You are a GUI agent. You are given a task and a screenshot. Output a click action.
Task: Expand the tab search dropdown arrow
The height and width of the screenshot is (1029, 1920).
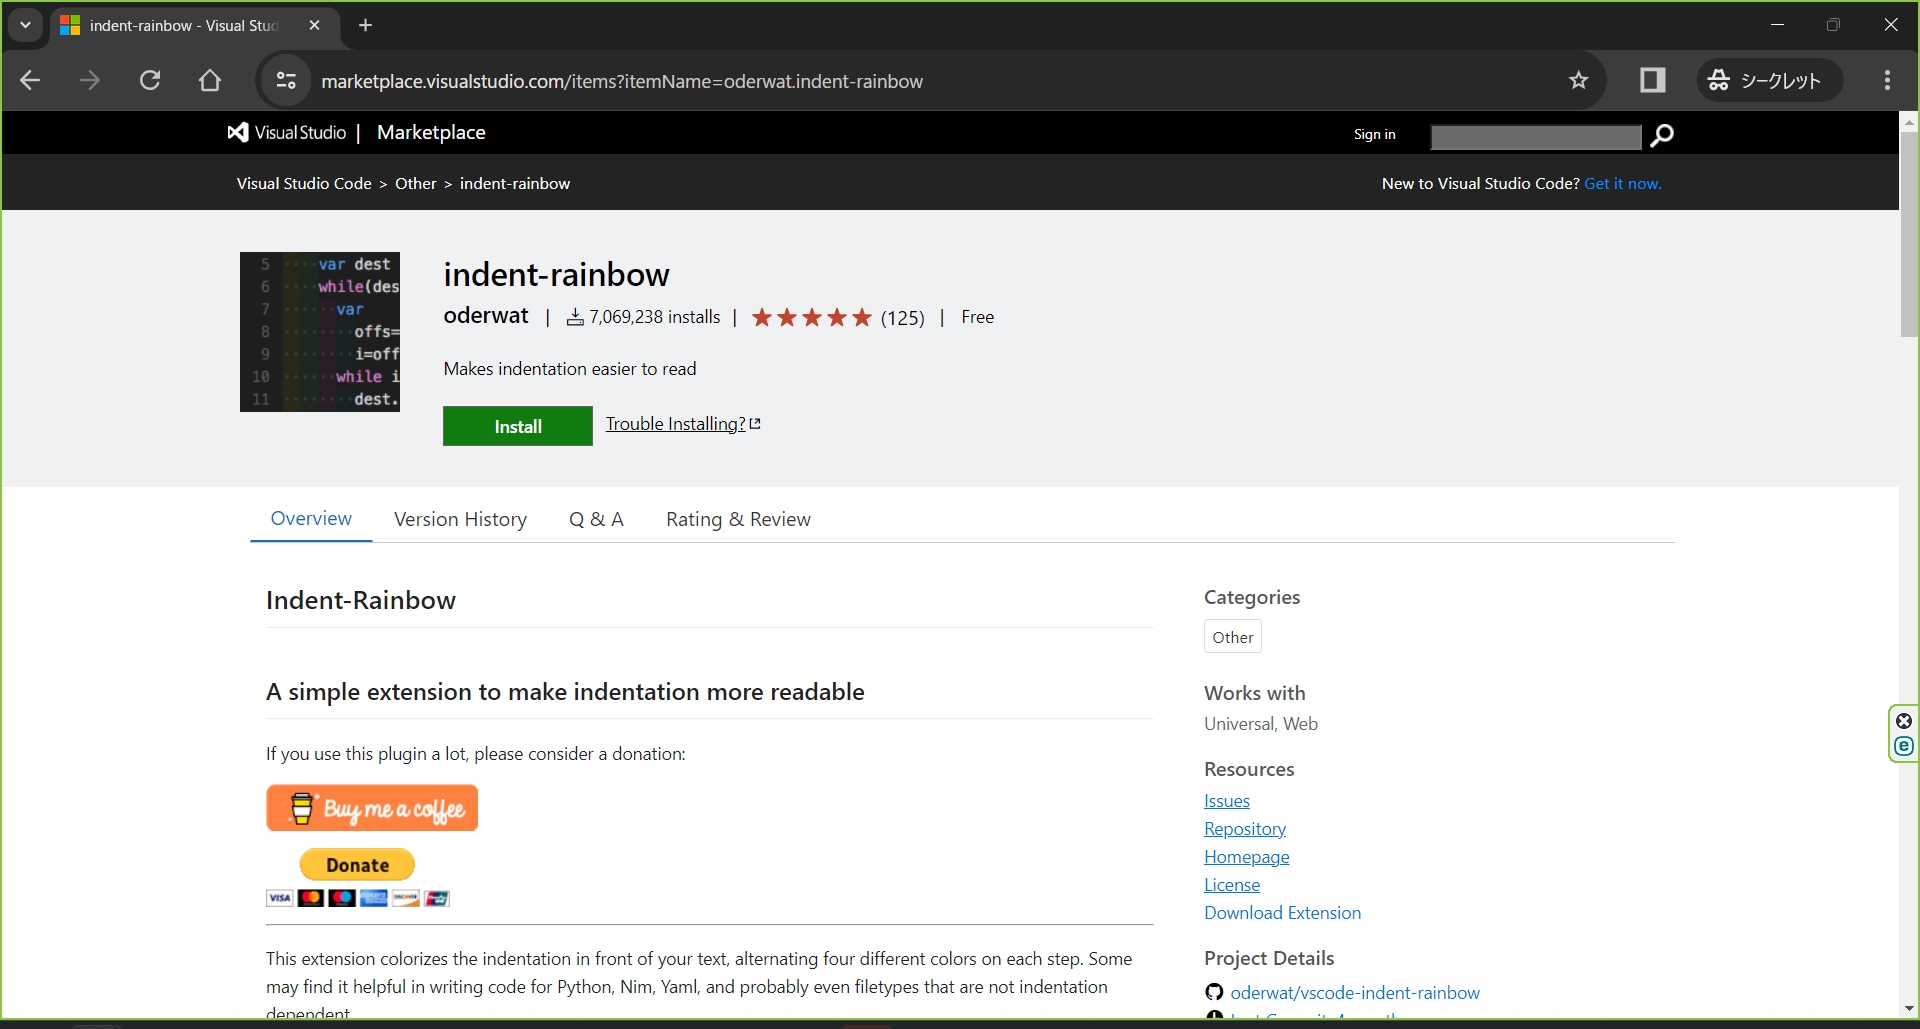point(26,25)
